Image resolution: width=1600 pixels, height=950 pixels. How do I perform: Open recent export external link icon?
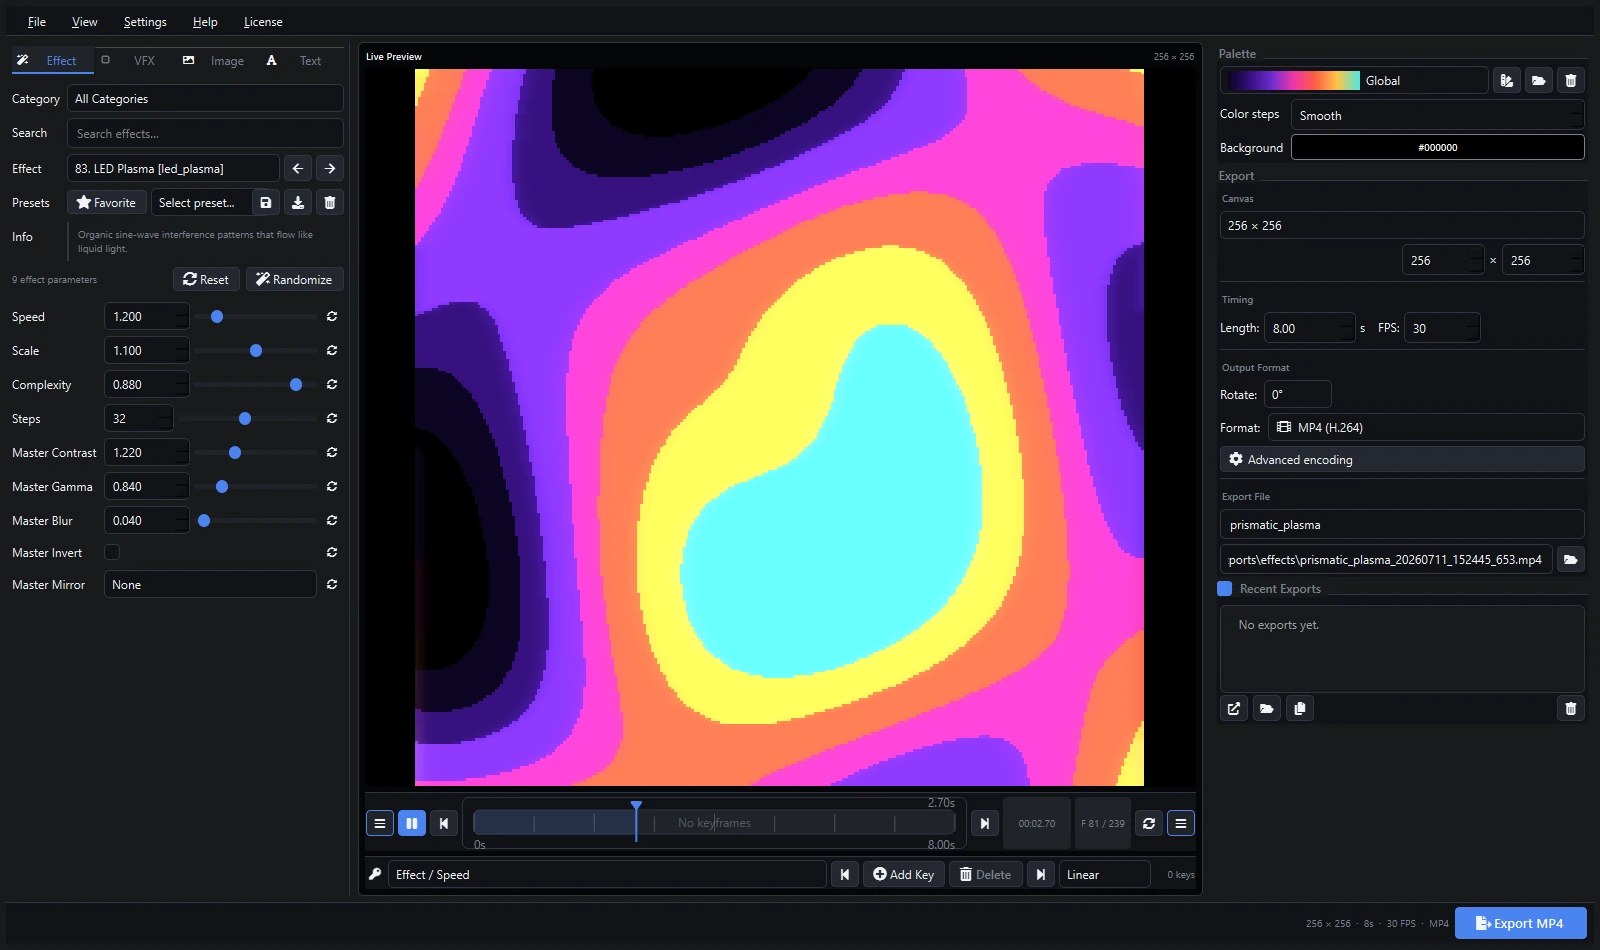1234,708
